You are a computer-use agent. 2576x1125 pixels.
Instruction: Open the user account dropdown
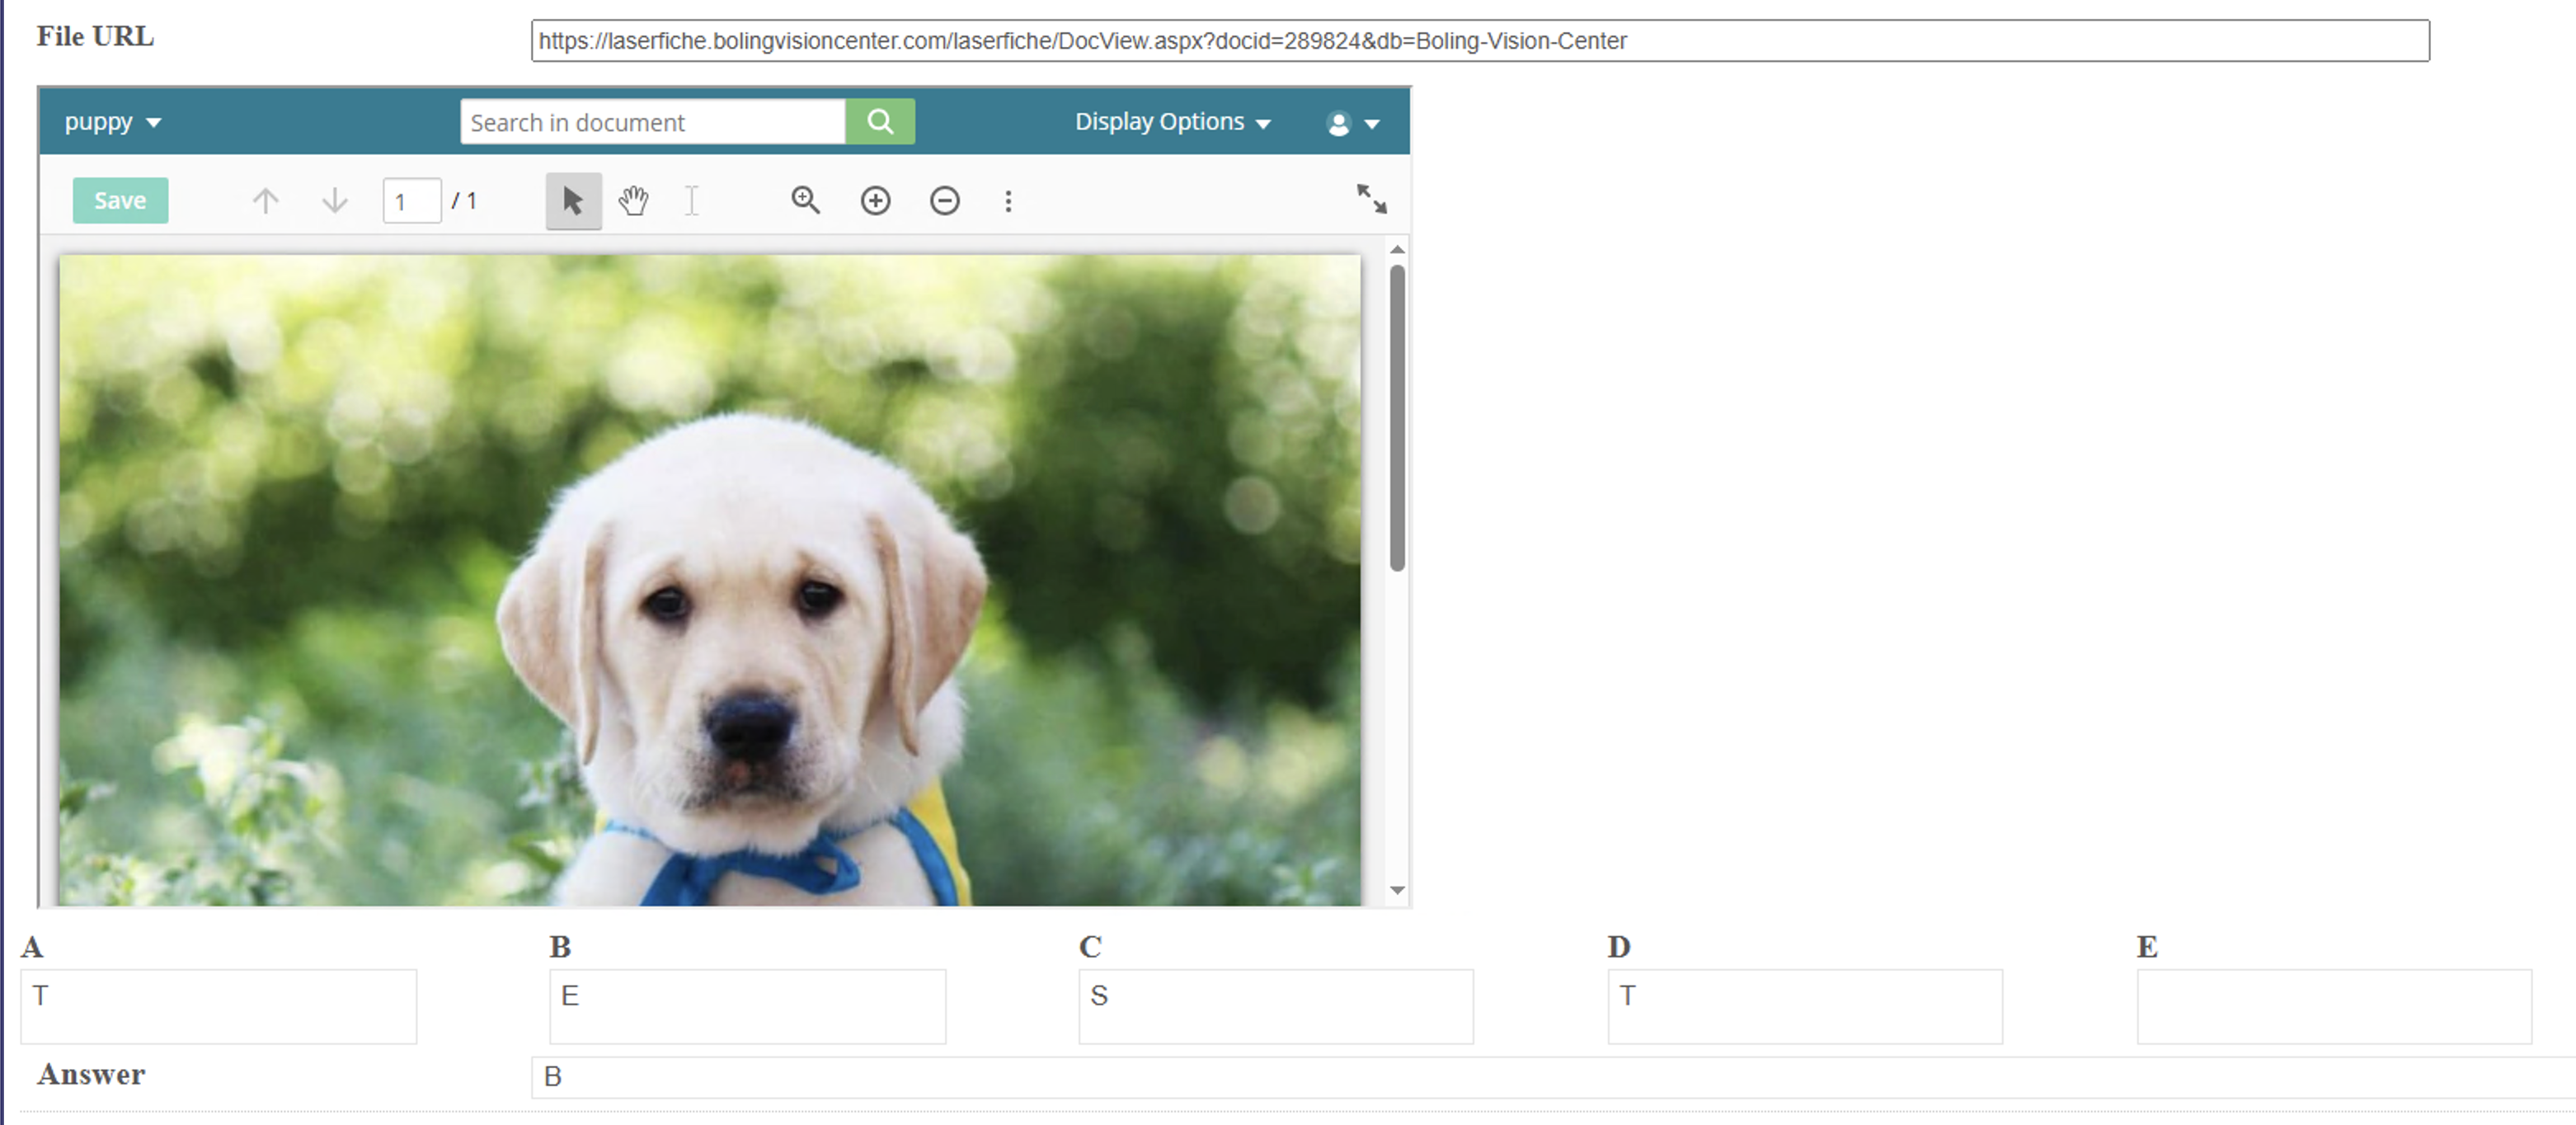click(x=1352, y=123)
